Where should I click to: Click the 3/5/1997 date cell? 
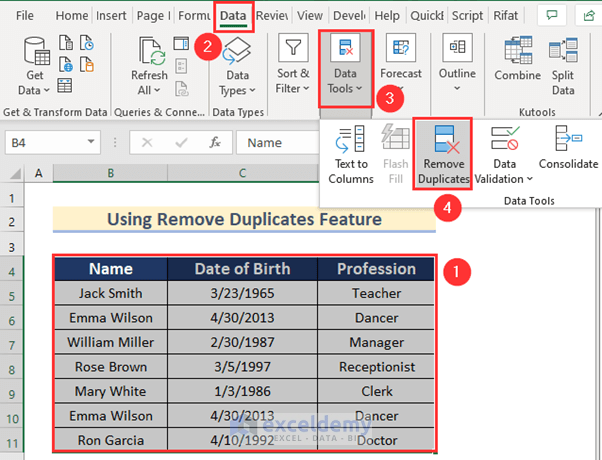coord(243,367)
